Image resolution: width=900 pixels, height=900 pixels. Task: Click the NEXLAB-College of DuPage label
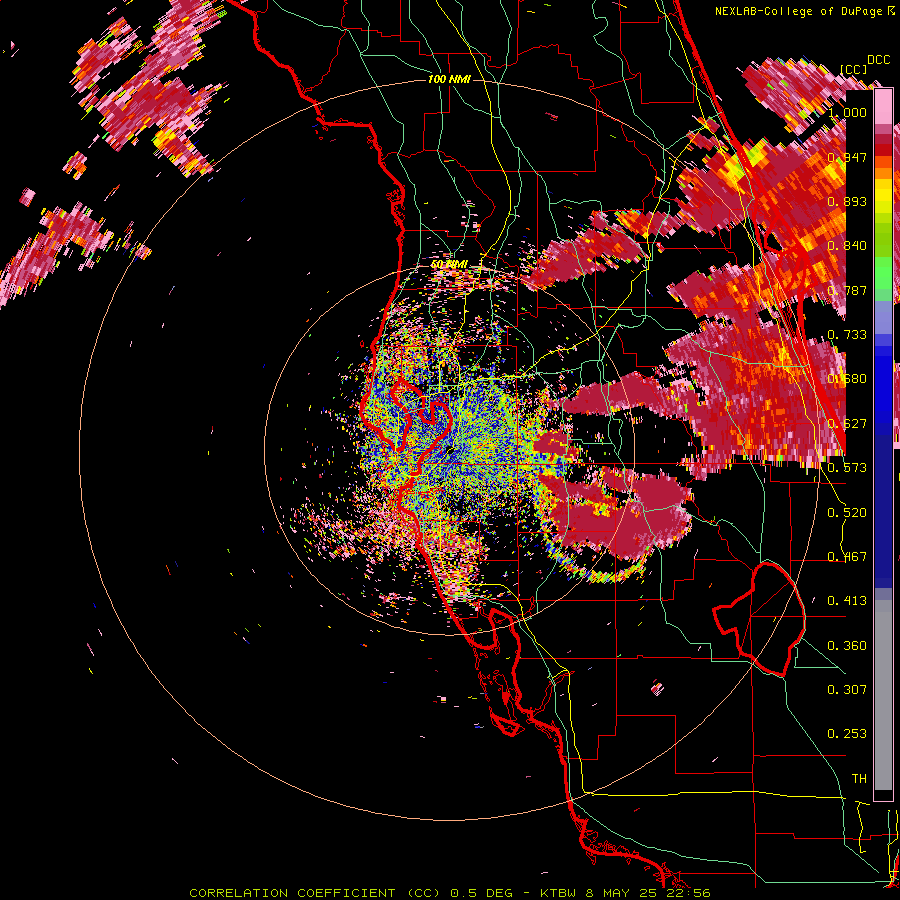799,11
